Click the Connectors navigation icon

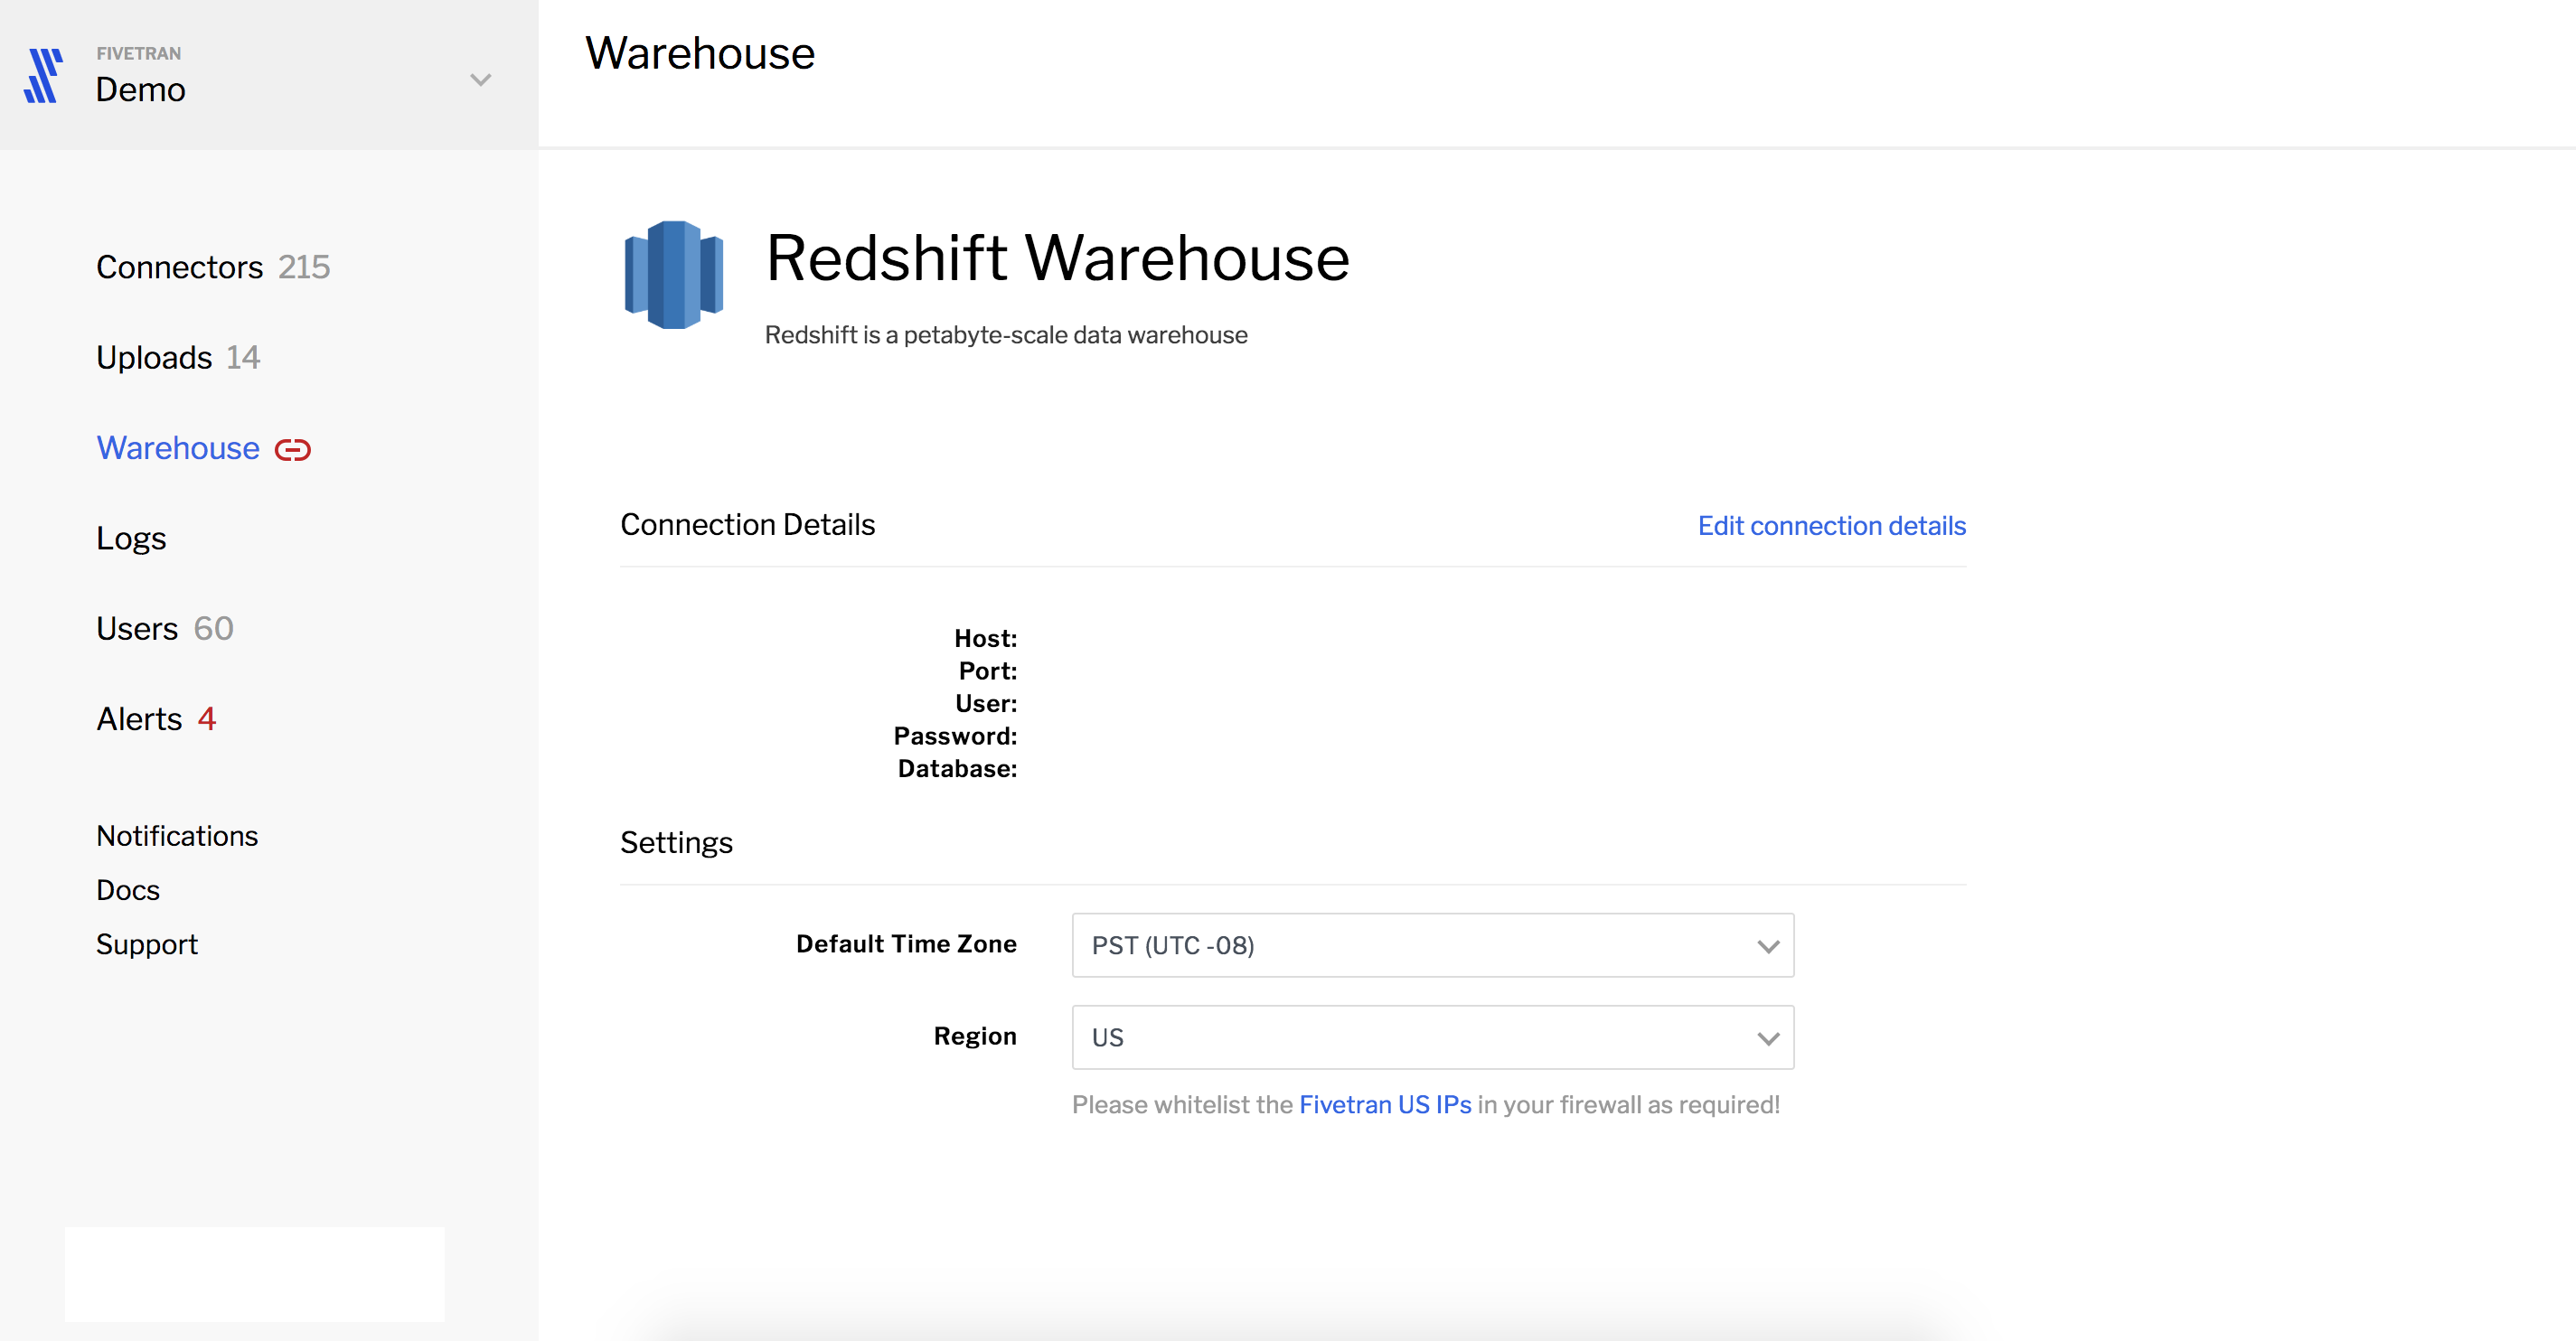point(179,267)
